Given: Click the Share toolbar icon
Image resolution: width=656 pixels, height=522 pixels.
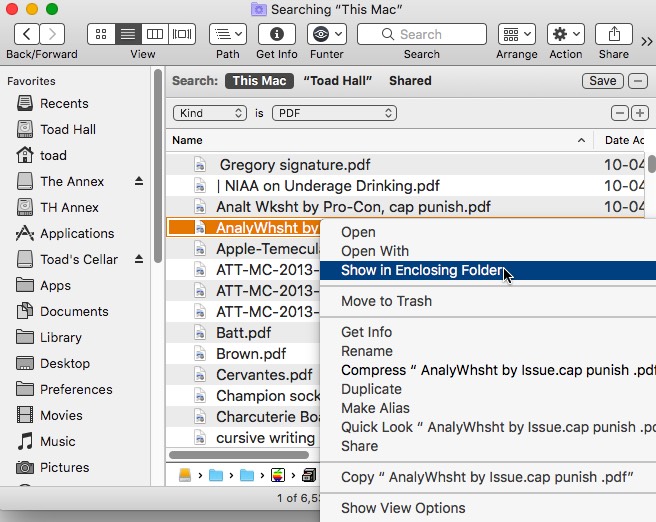Looking at the screenshot, I should [x=614, y=34].
